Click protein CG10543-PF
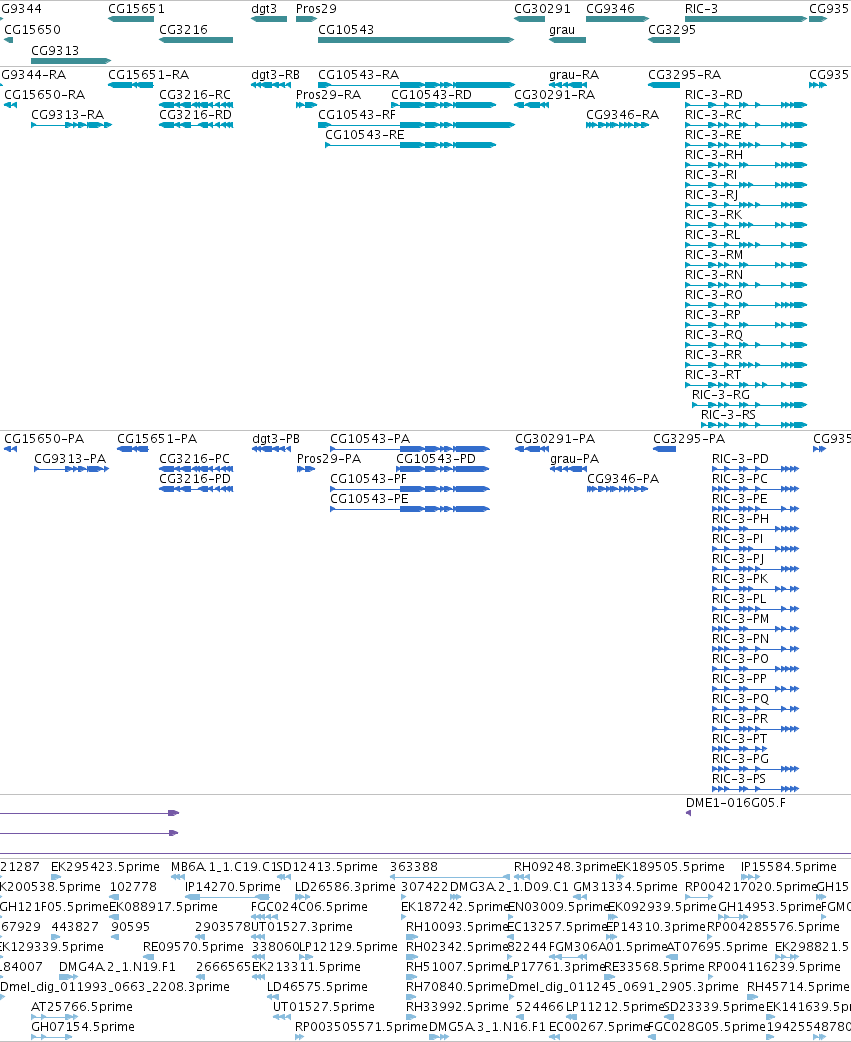 click(x=369, y=479)
